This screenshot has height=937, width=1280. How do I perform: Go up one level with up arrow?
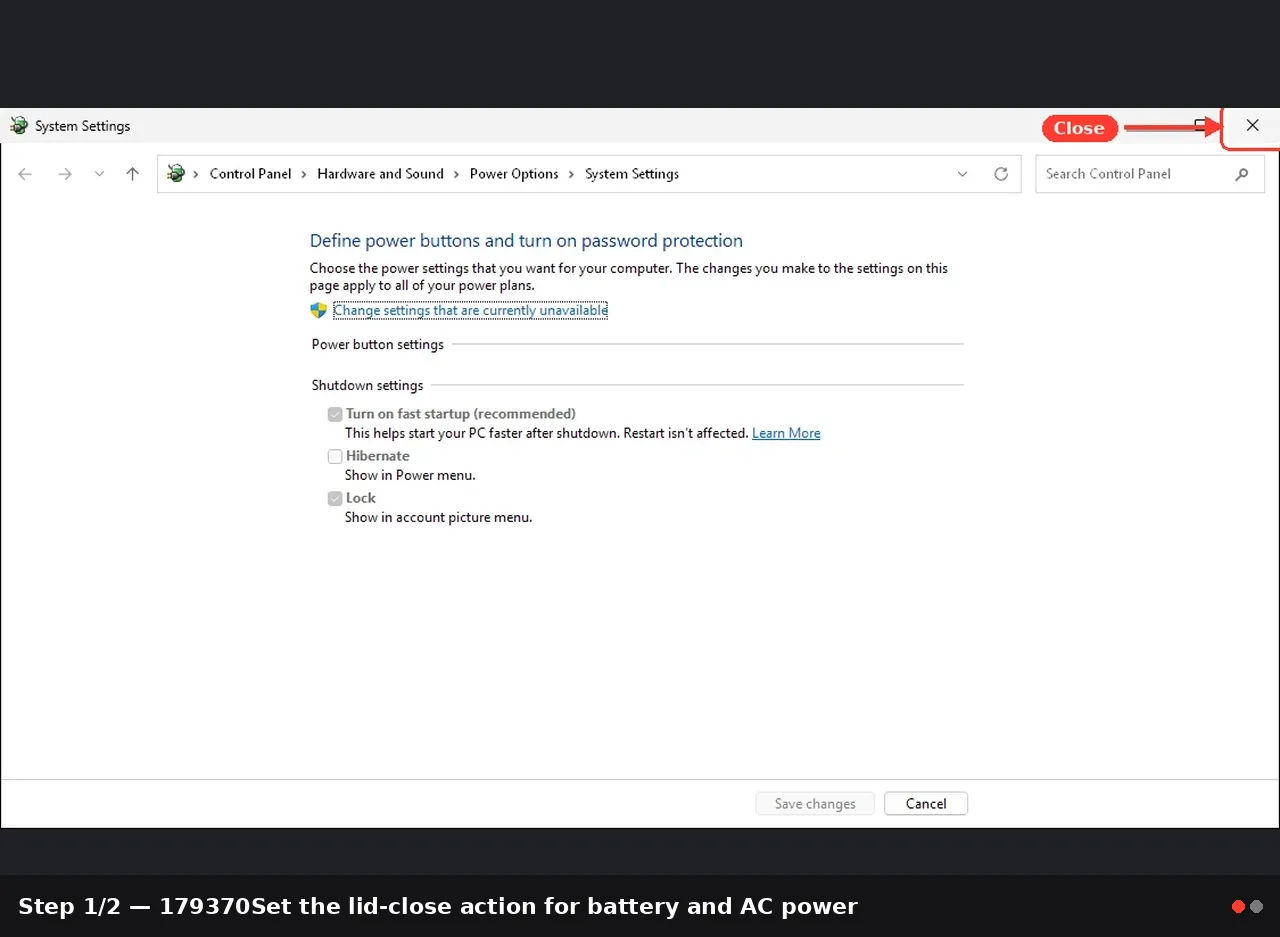tap(132, 174)
